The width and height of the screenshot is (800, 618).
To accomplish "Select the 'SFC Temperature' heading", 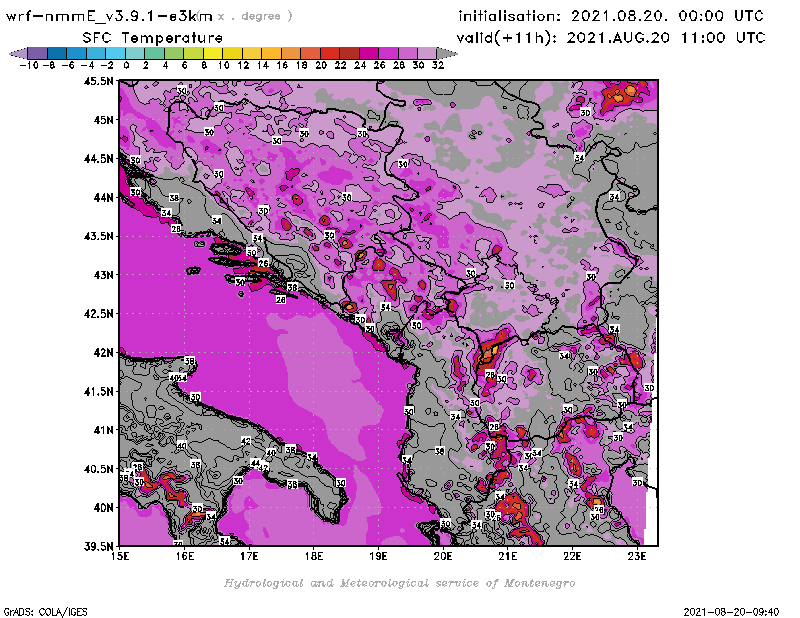I will point(153,38).
